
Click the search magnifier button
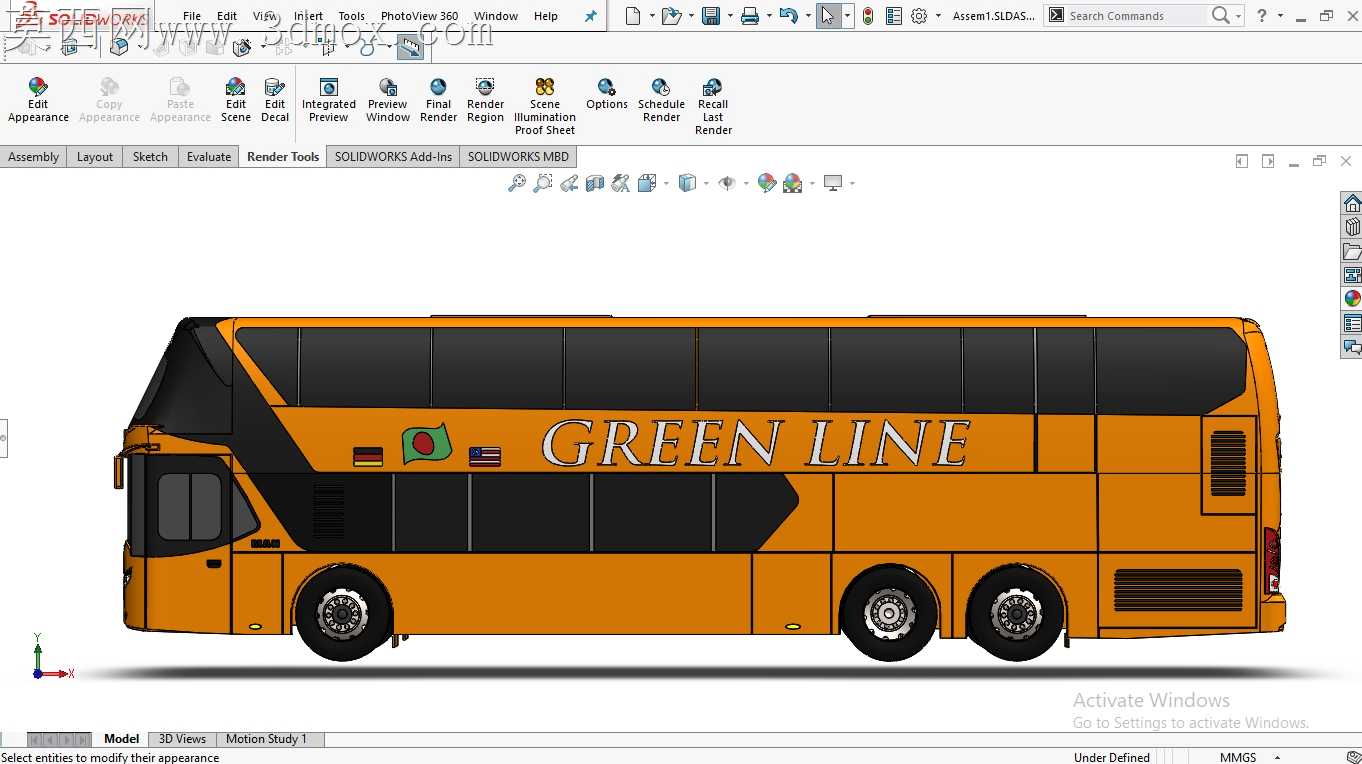point(1220,15)
